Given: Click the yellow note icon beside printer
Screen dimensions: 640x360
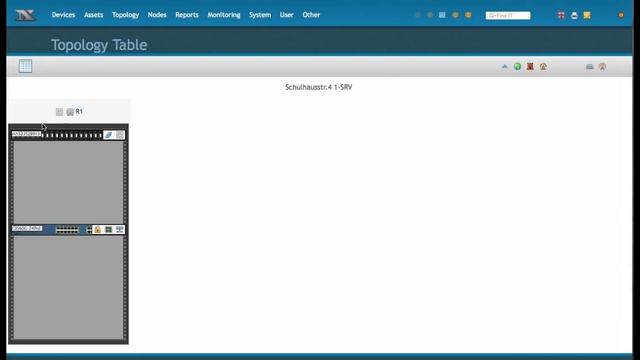Looking at the screenshot, I should click(x=587, y=16).
